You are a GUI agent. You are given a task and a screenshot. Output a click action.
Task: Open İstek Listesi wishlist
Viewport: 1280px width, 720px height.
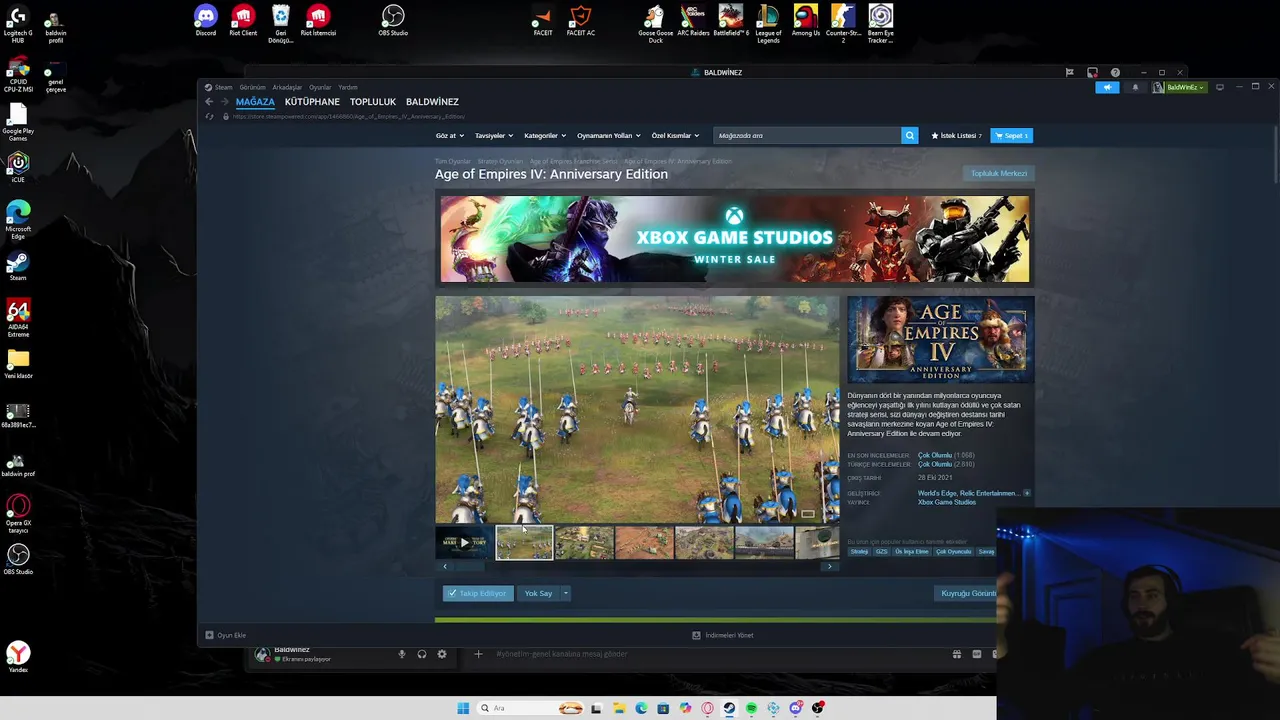[x=956, y=135]
